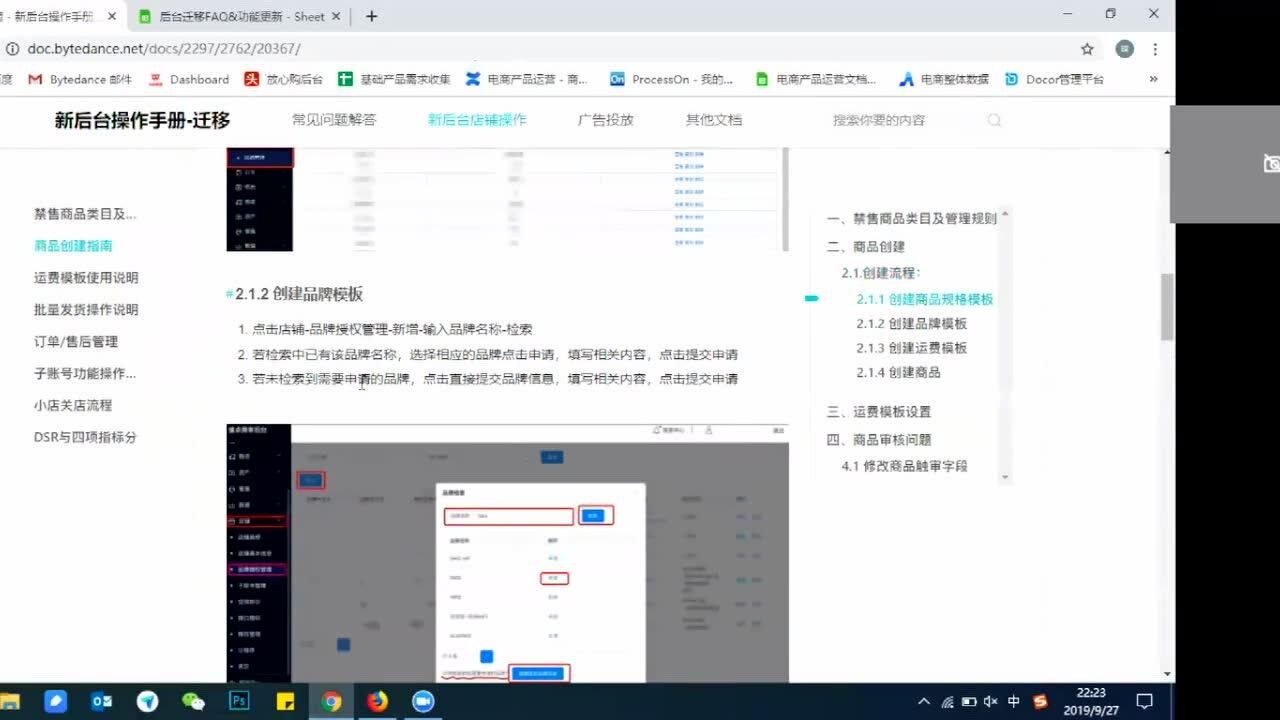Screen dimensions: 1280x720
Task: Click the Chrome profile avatar icon
Action: (1125, 49)
